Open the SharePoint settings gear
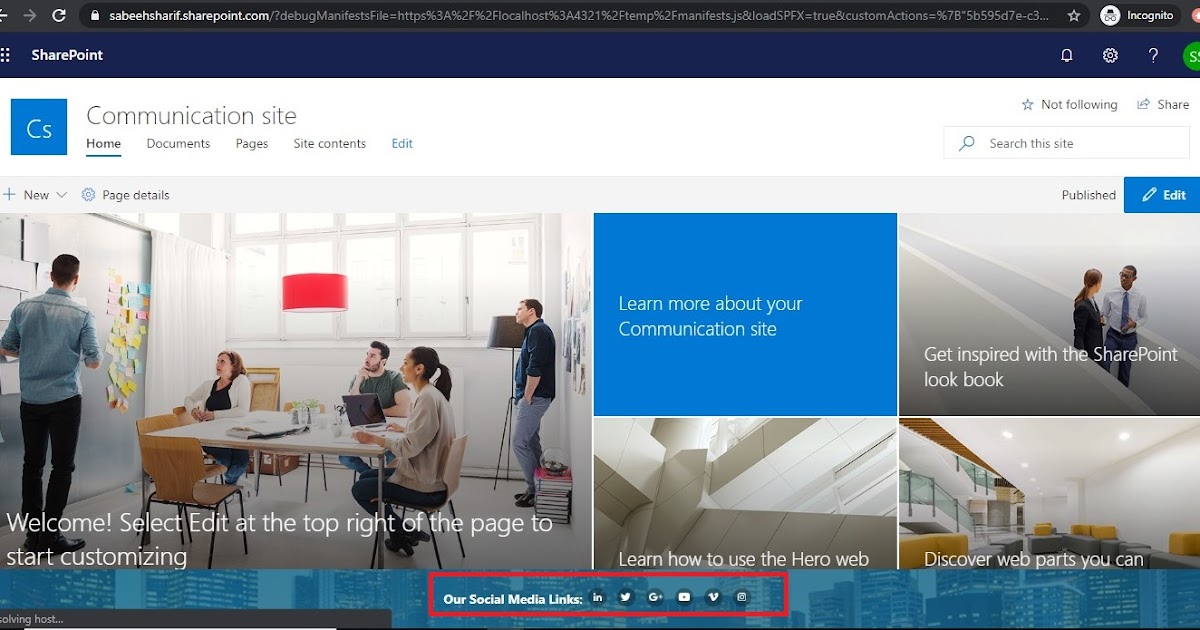This screenshot has width=1200, height=630. tap(1110, 55)
